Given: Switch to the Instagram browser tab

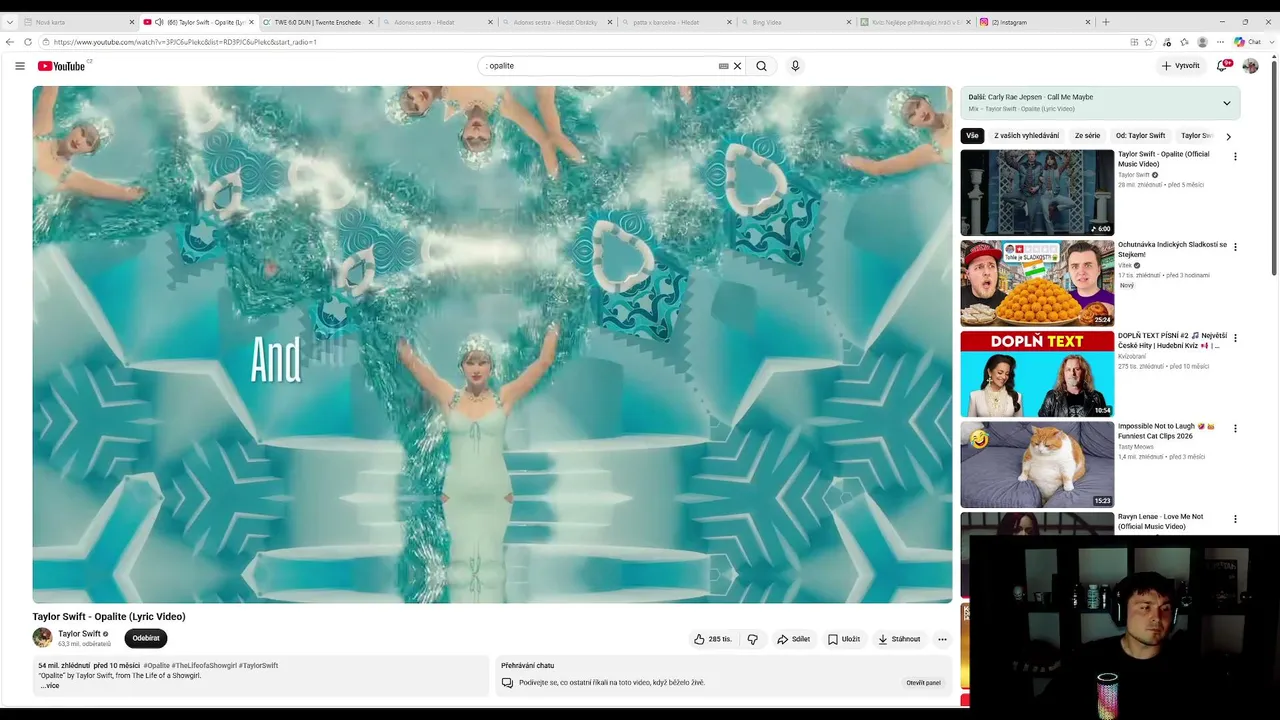Looking at the screenshot, I should tap(1037, 22).
